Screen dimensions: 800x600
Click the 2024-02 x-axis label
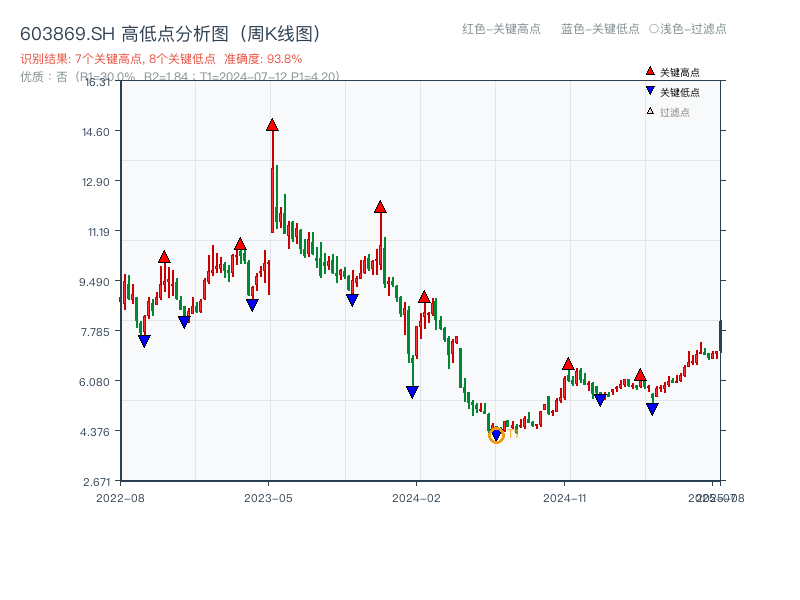click(416, 498)
